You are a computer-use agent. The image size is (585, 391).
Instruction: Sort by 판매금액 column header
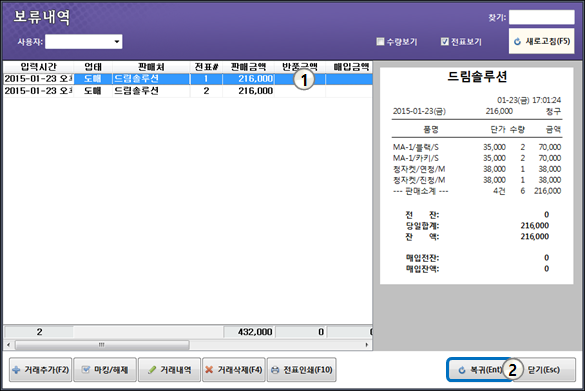click(x=248, y=67)
